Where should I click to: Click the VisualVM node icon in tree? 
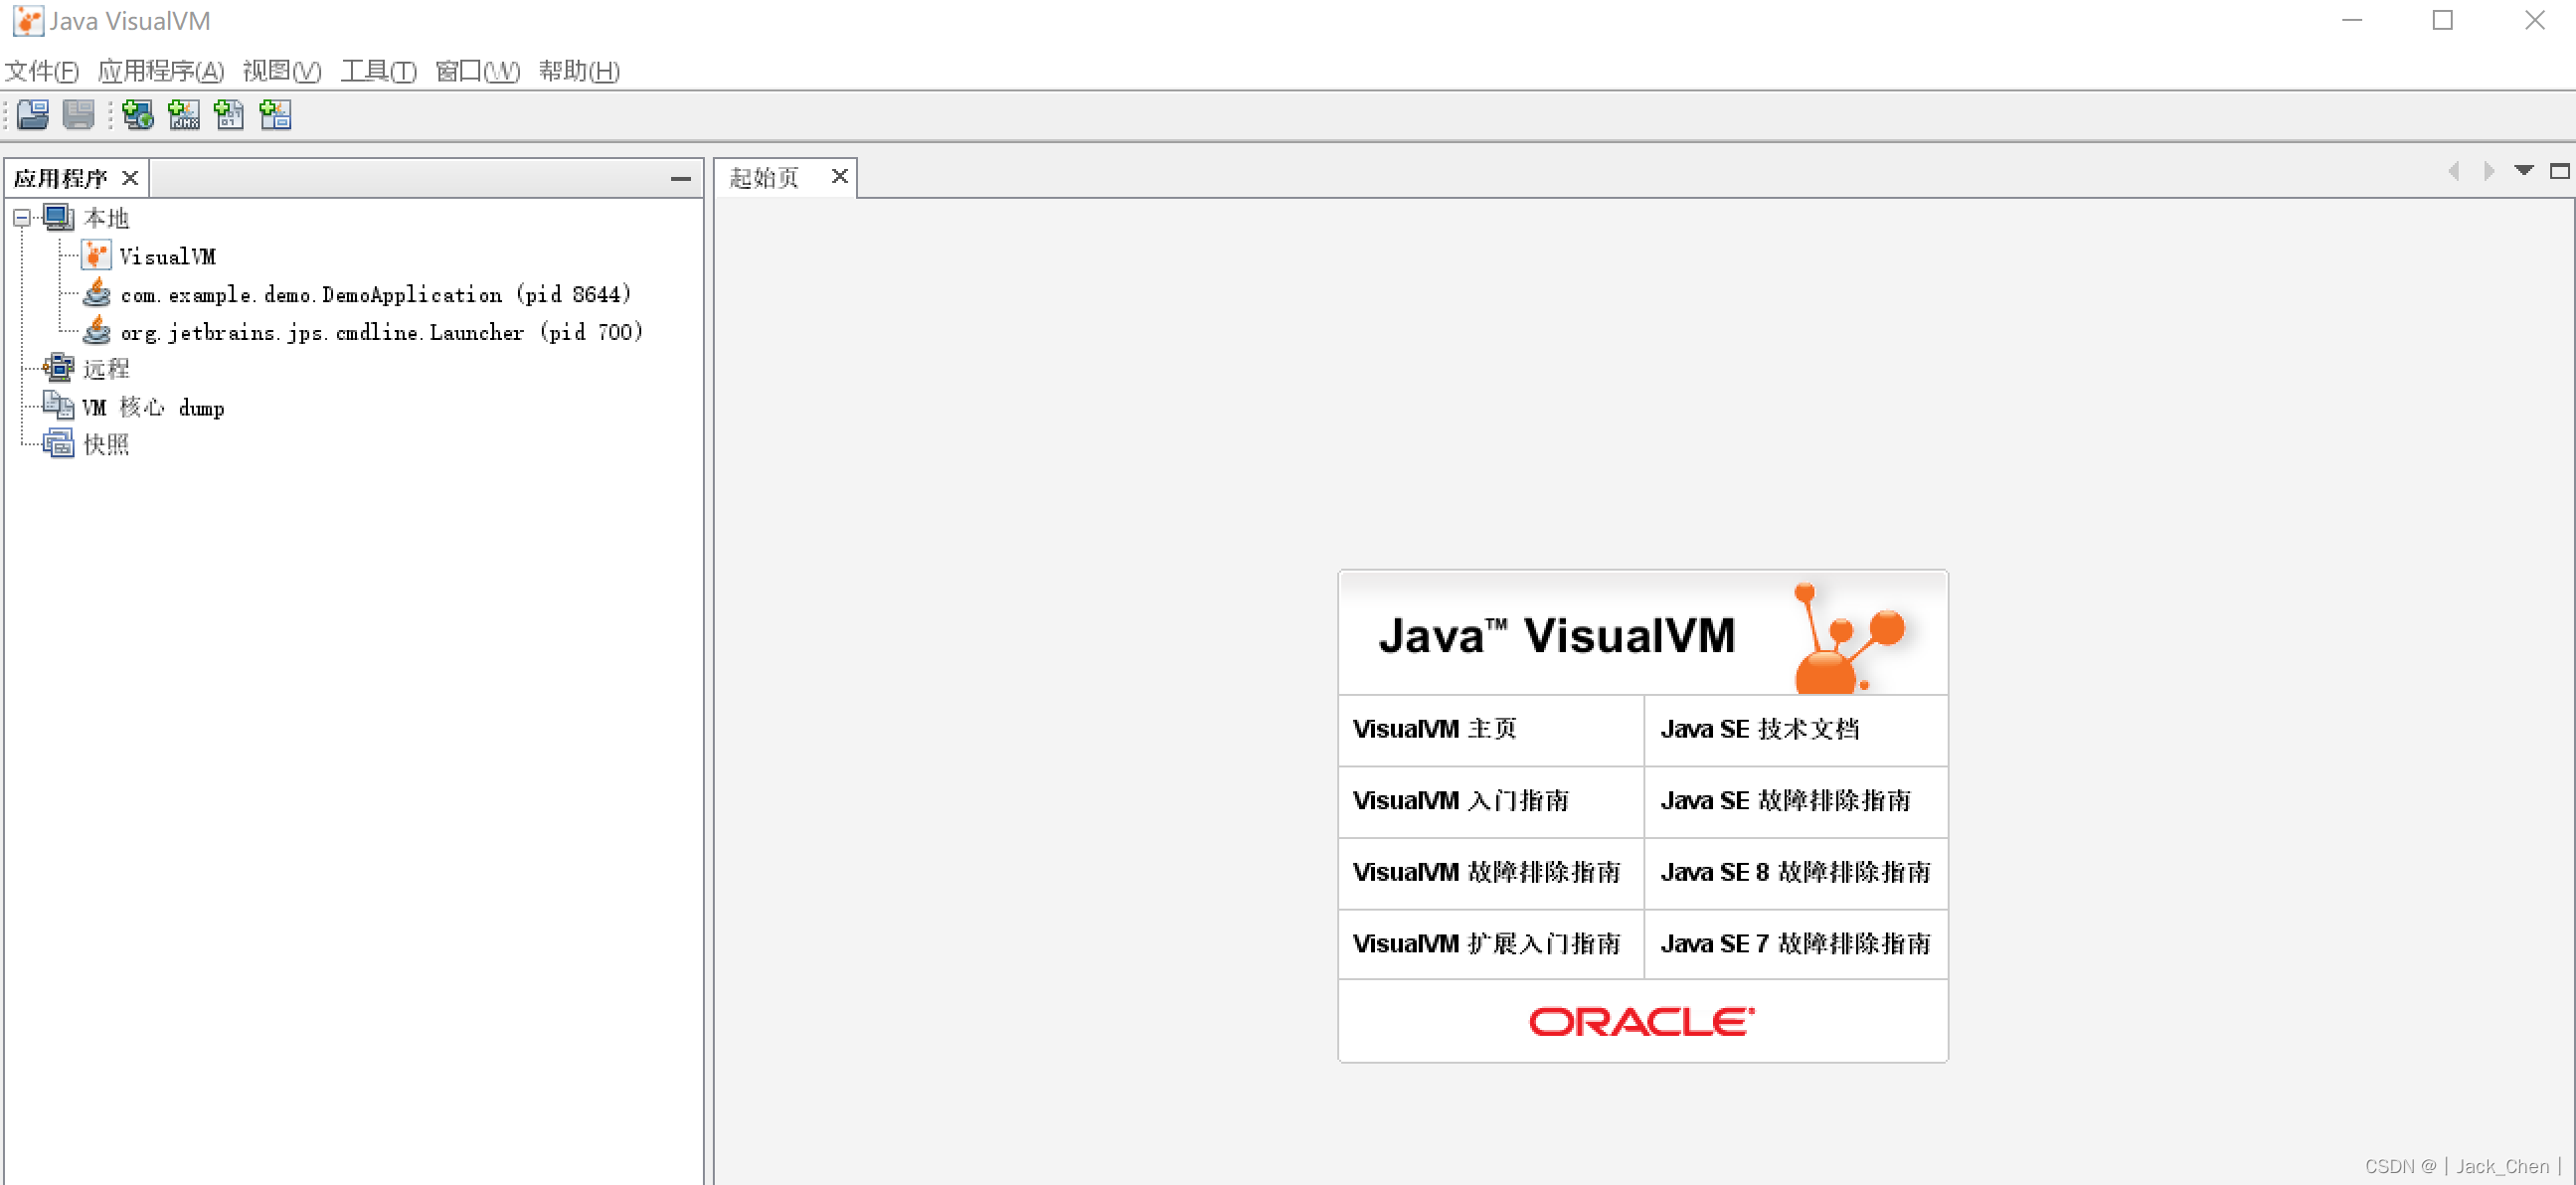coord(95,255)
